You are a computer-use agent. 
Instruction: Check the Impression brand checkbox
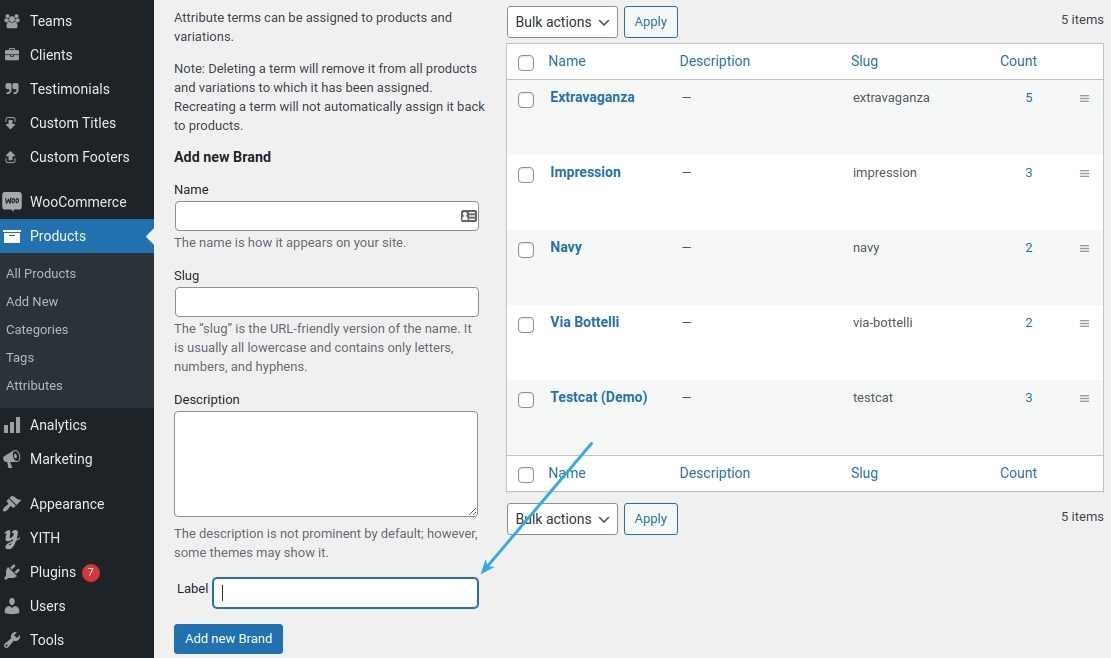point(526,175)
